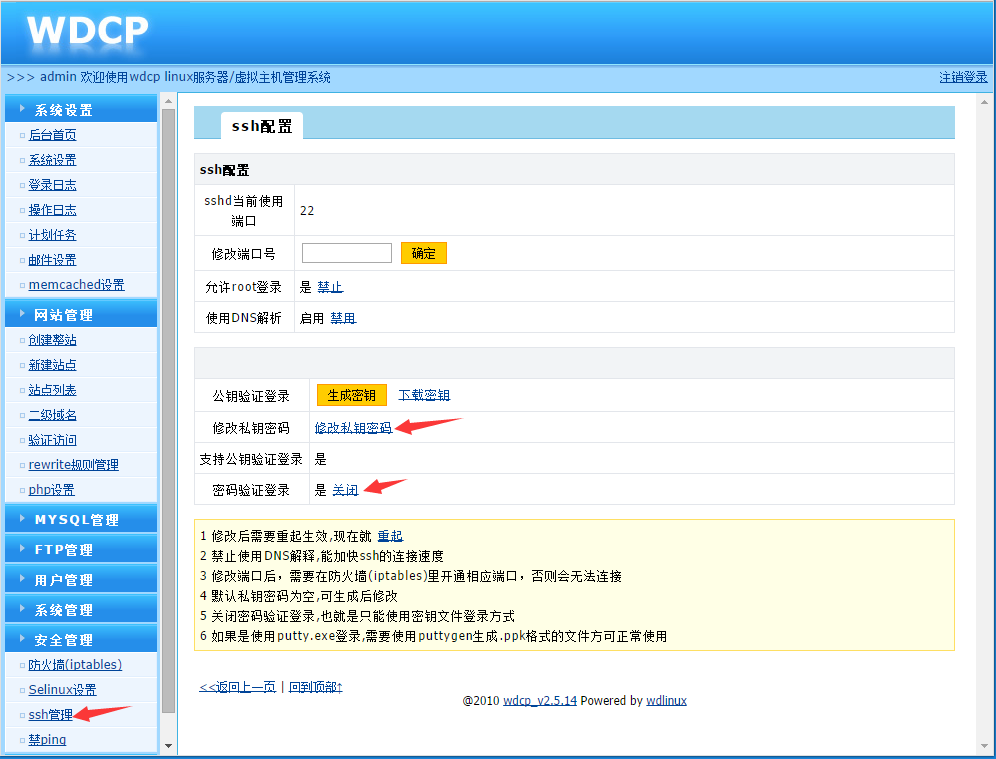The image size is (996, 759).
Task: Click 生成密钥 to generate SSH key
Action: [x=351, y=394]
